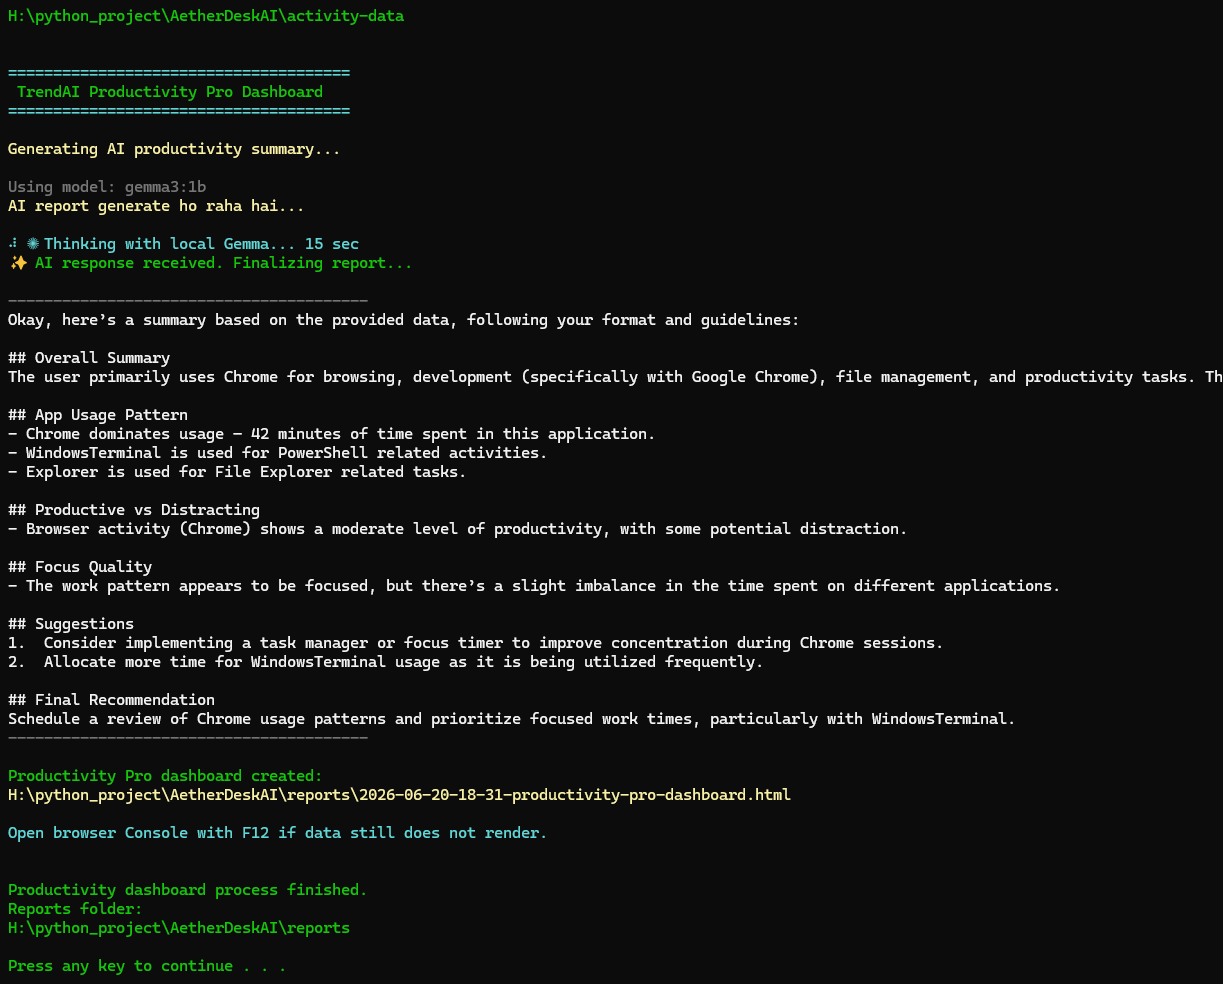1223x984 pixels.
Task: Select 'Browser activity (Chrome) shows a moderate' line
Action: (458, 529)
